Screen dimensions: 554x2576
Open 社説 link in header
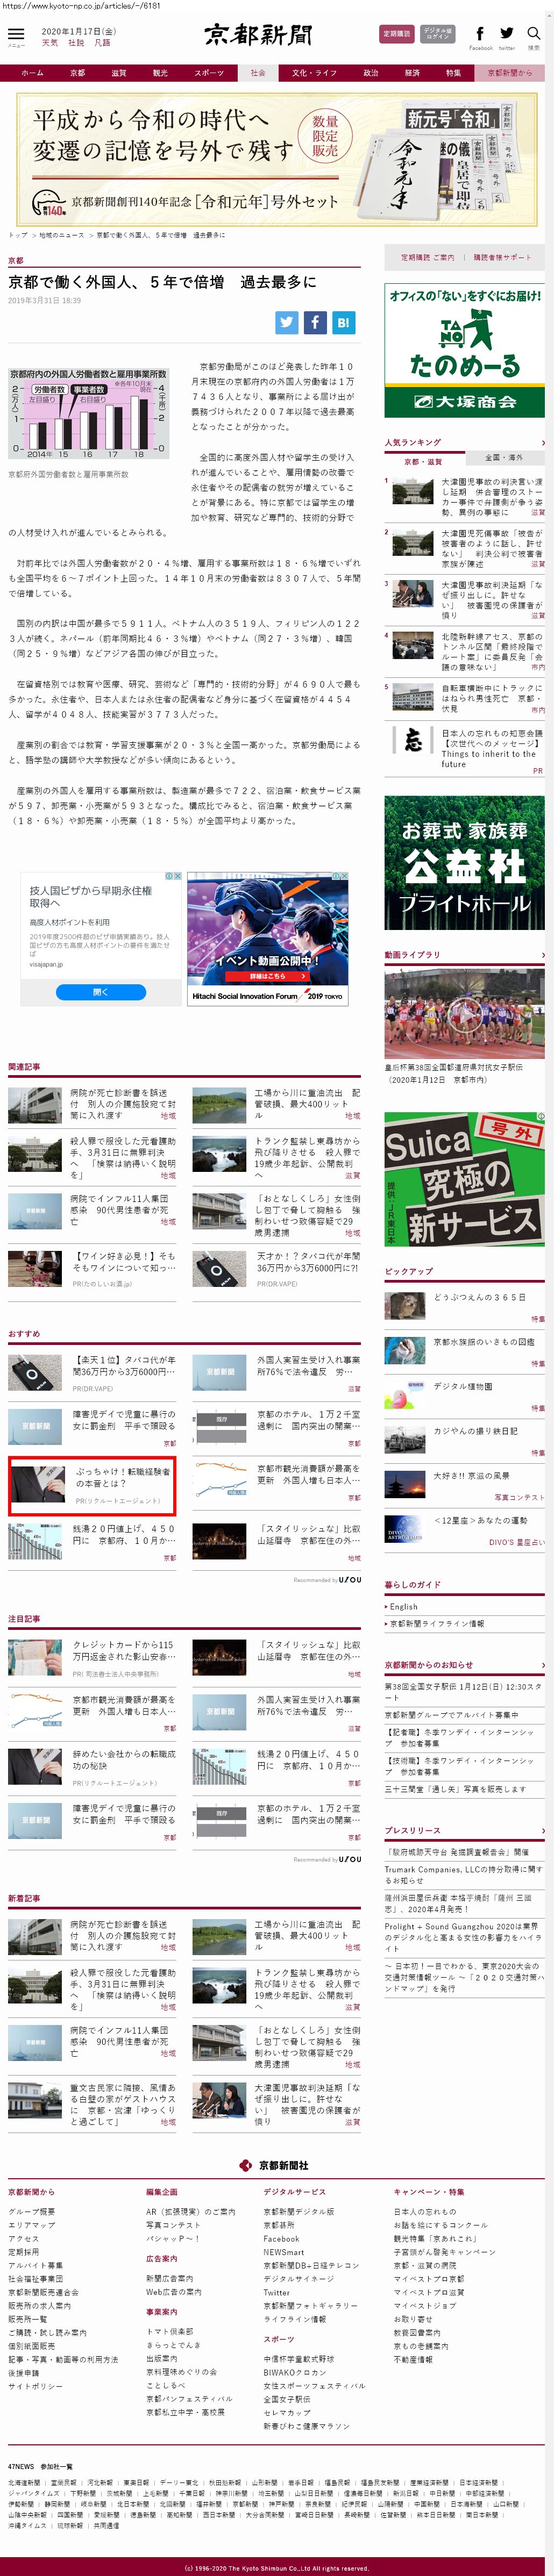click(x=76, y=43)
